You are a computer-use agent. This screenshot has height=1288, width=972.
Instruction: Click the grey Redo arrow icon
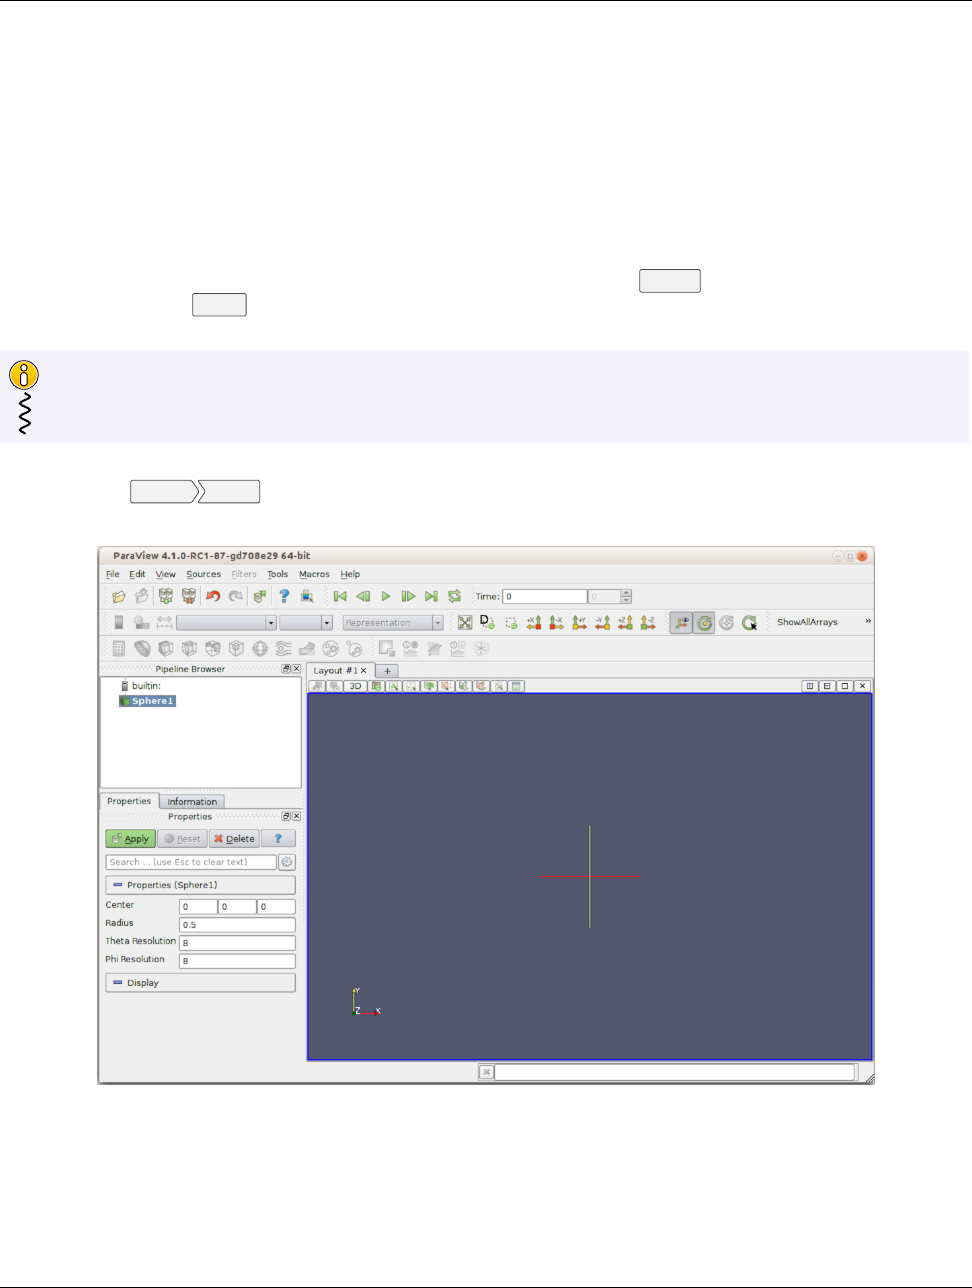[x=236, y=597]
